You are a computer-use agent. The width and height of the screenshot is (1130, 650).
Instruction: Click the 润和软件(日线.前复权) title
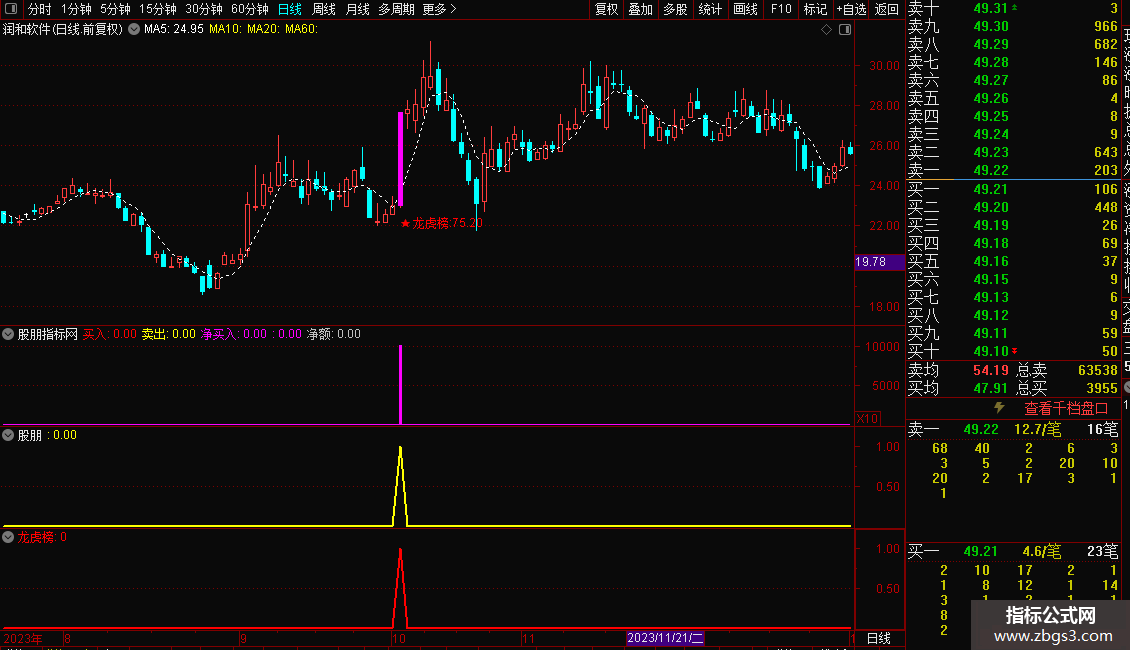click(63, 29)
